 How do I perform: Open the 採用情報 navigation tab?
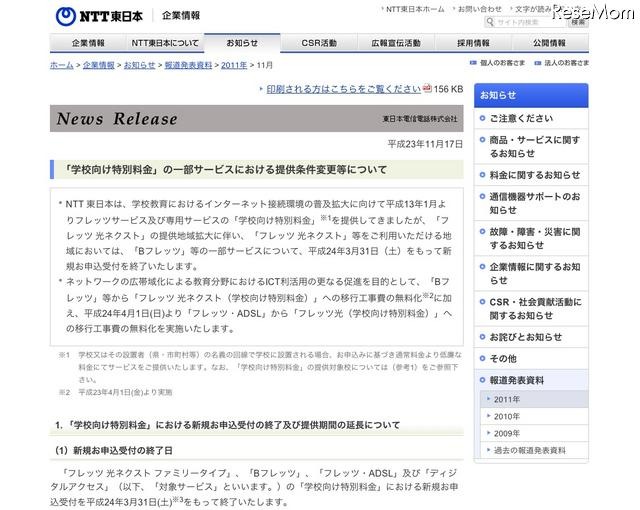(x=473, y=43)
